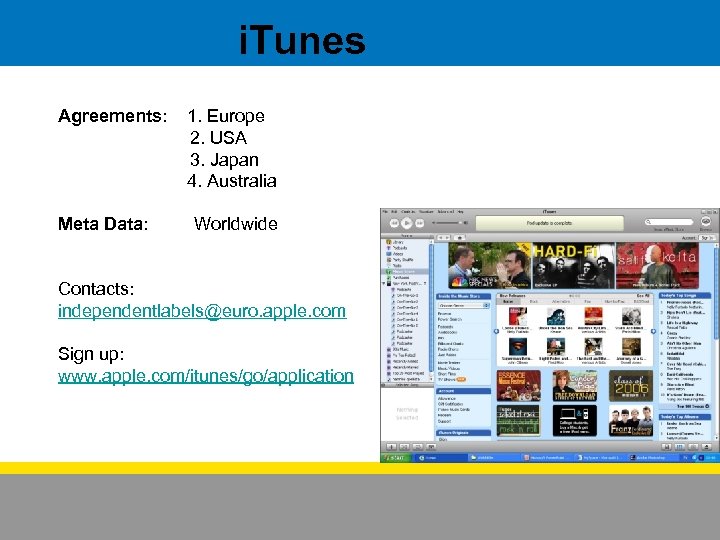Switch to Microsoft PowerPoint taskbar item
The image size is (720, 540).
tap(547, 458)
